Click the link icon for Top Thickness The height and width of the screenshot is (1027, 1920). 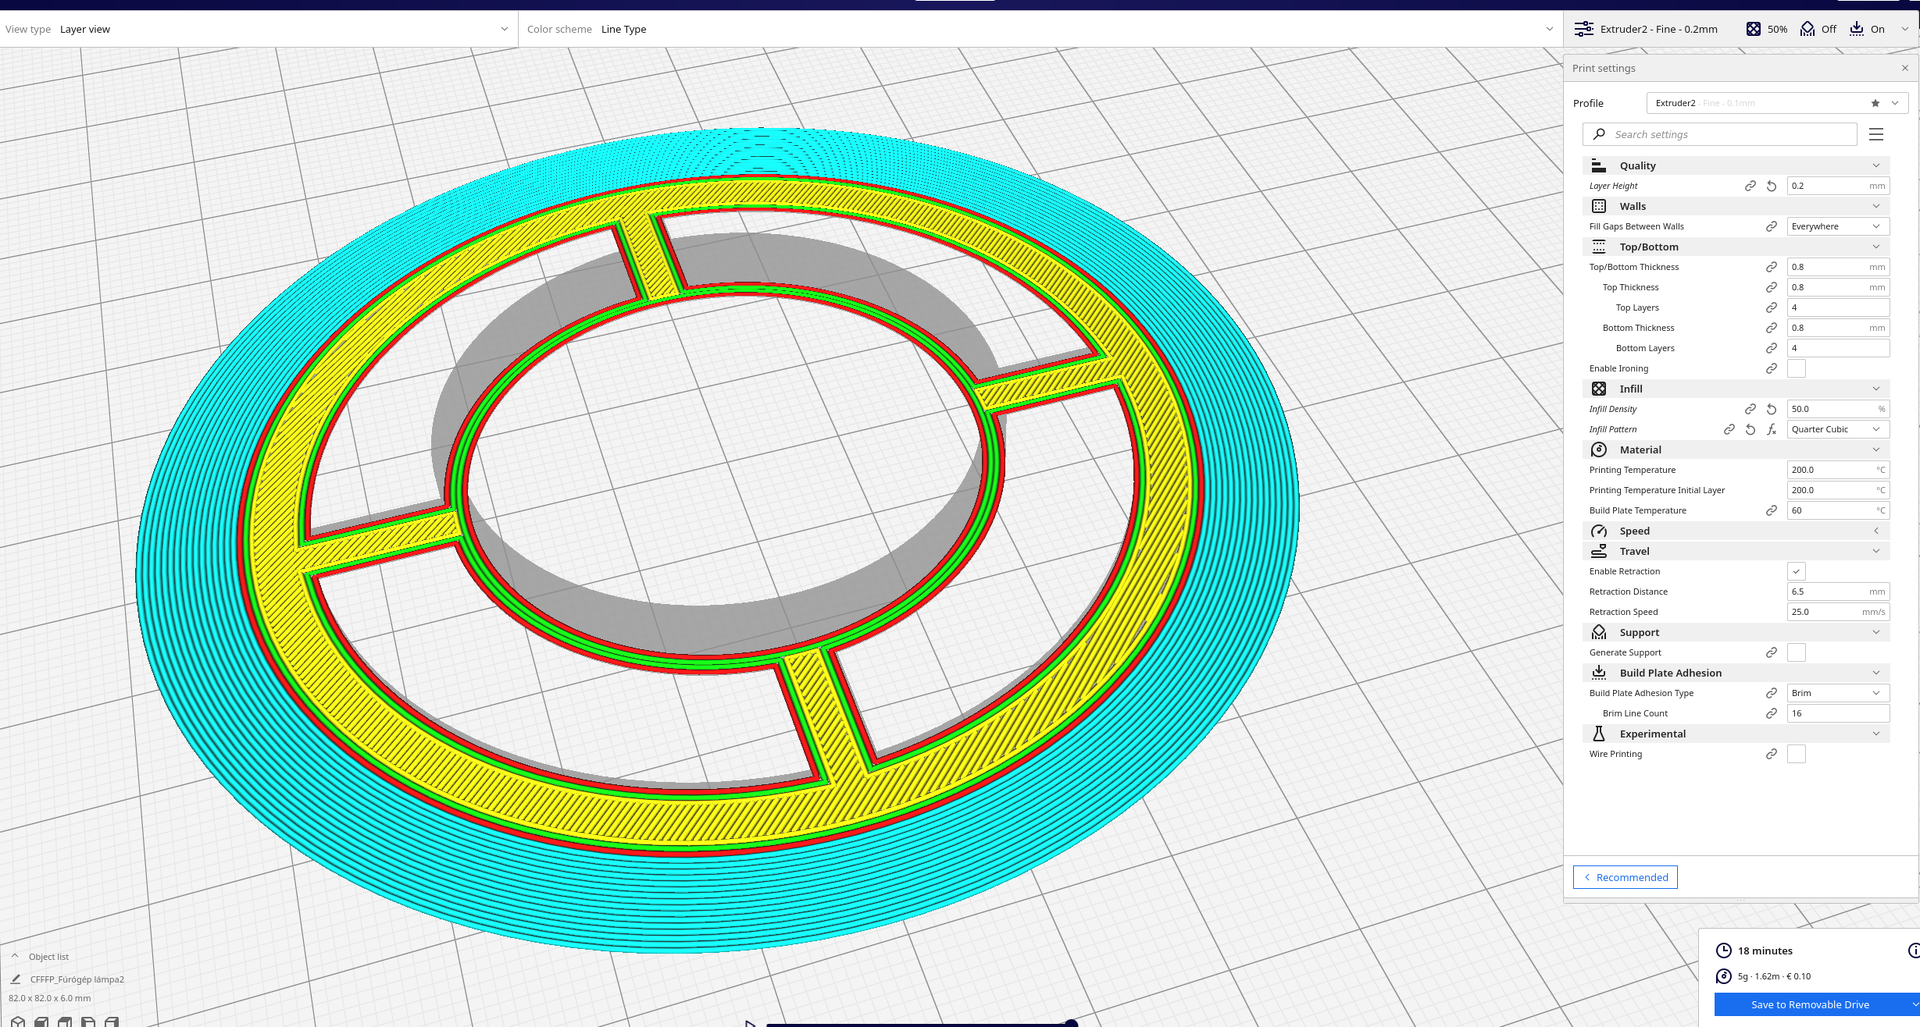(x=1771, y=287)
